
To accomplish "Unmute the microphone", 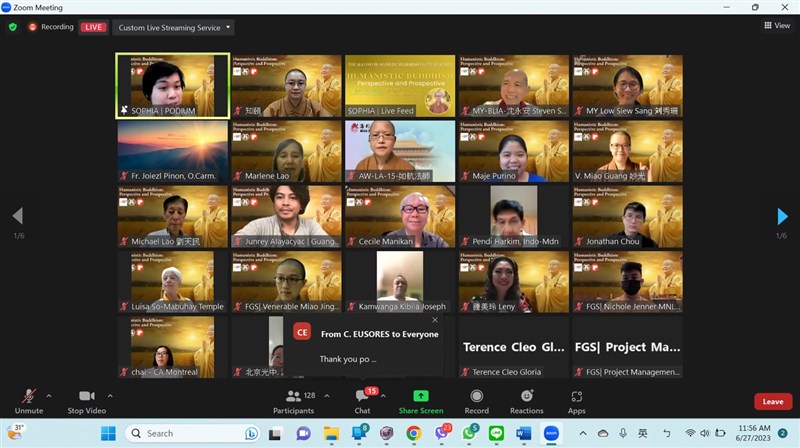I will click(x=28, y=401).
